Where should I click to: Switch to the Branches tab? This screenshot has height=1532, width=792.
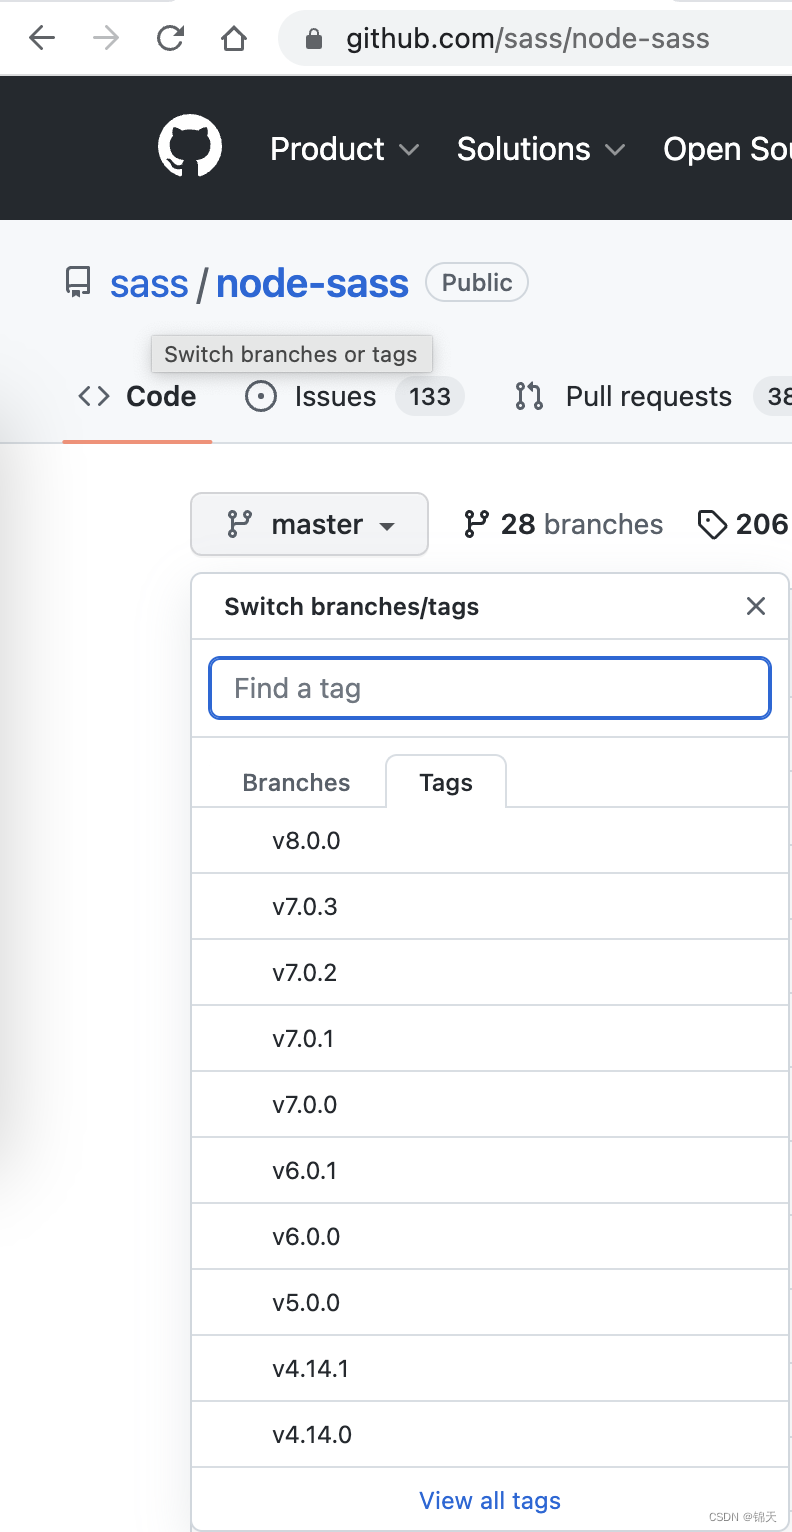pos(296,782)
